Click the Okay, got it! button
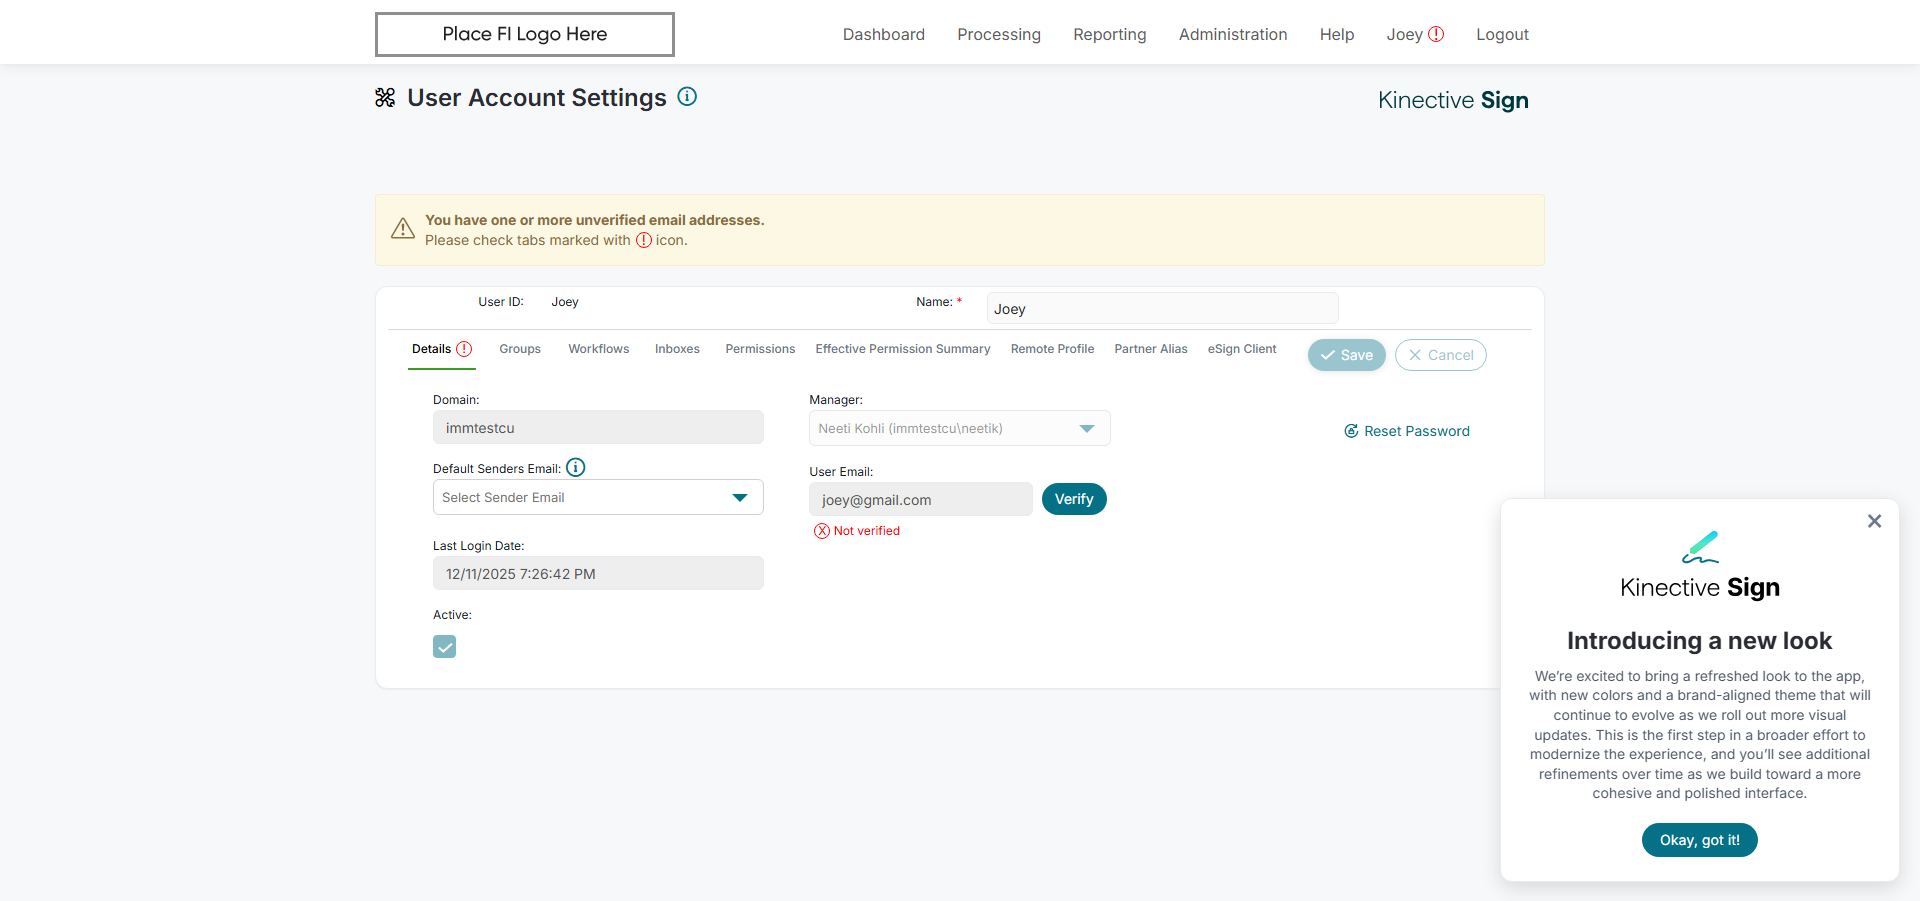The image size is (1920, 901). point(1700,840)
